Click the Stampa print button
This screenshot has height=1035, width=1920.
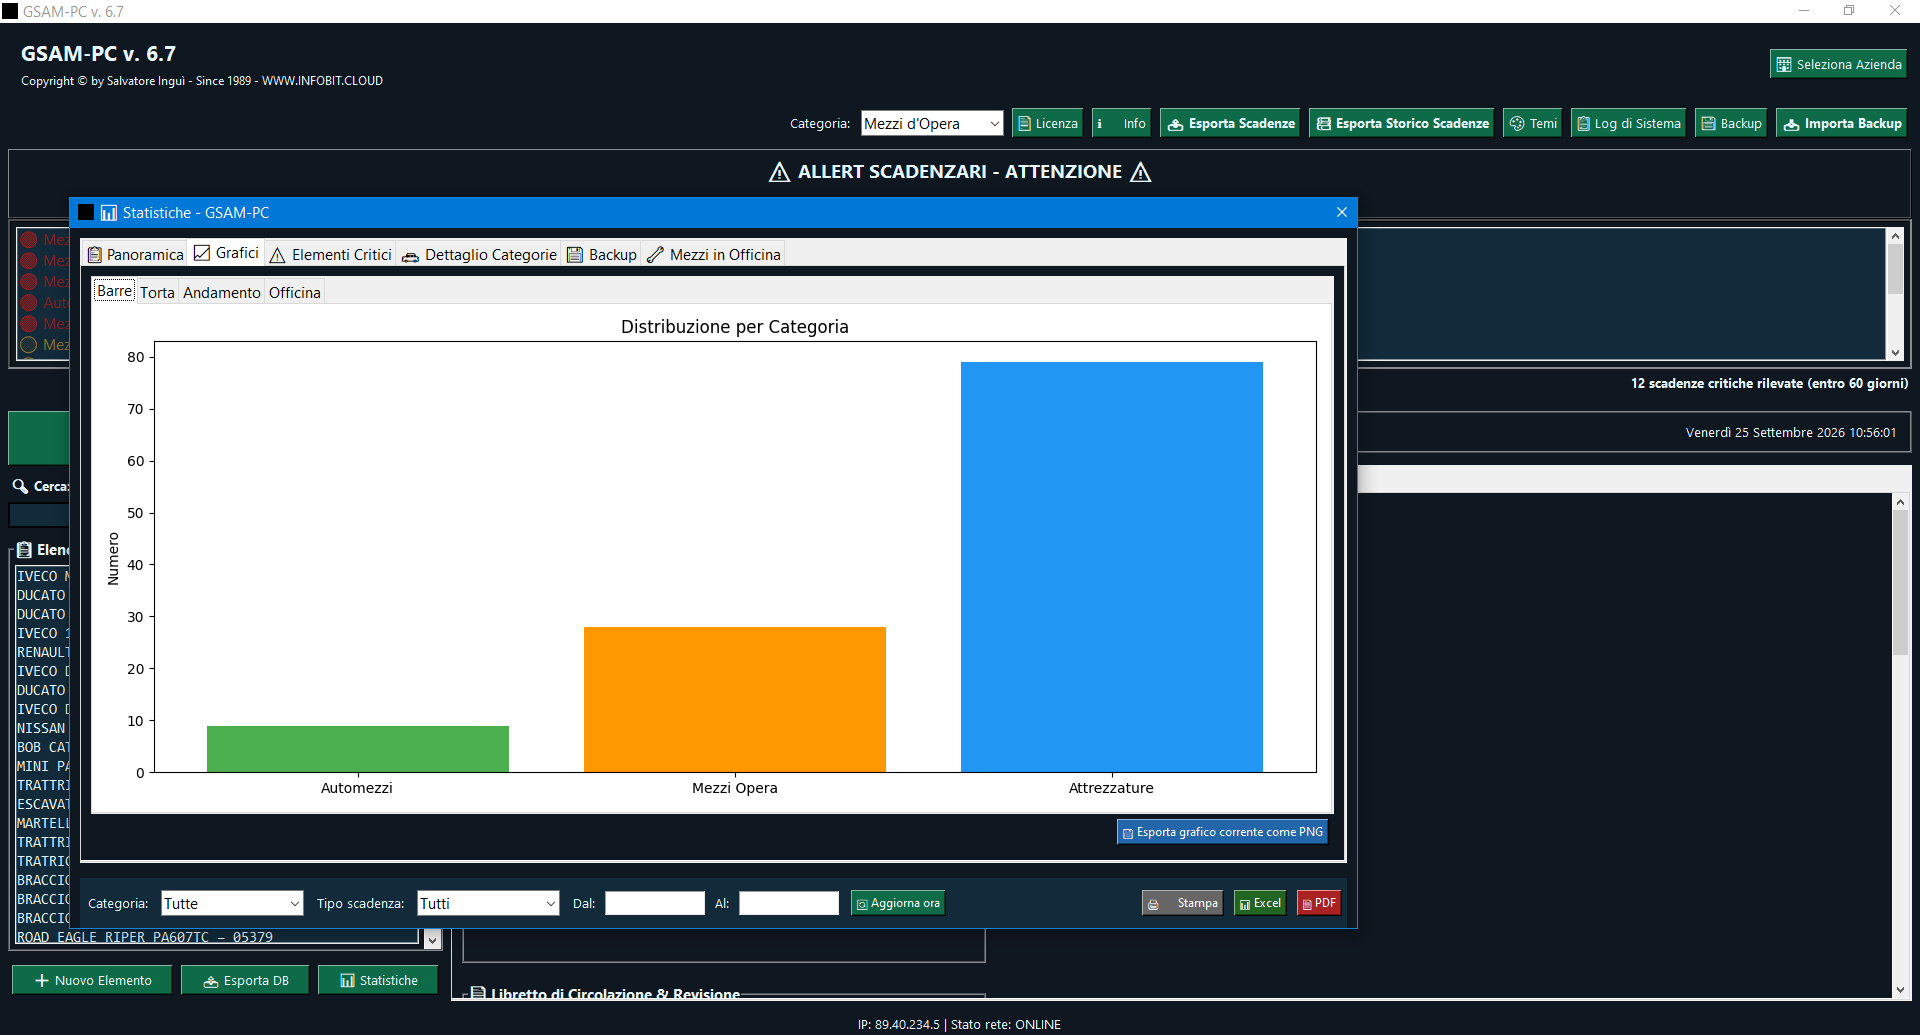point(1182,903)
